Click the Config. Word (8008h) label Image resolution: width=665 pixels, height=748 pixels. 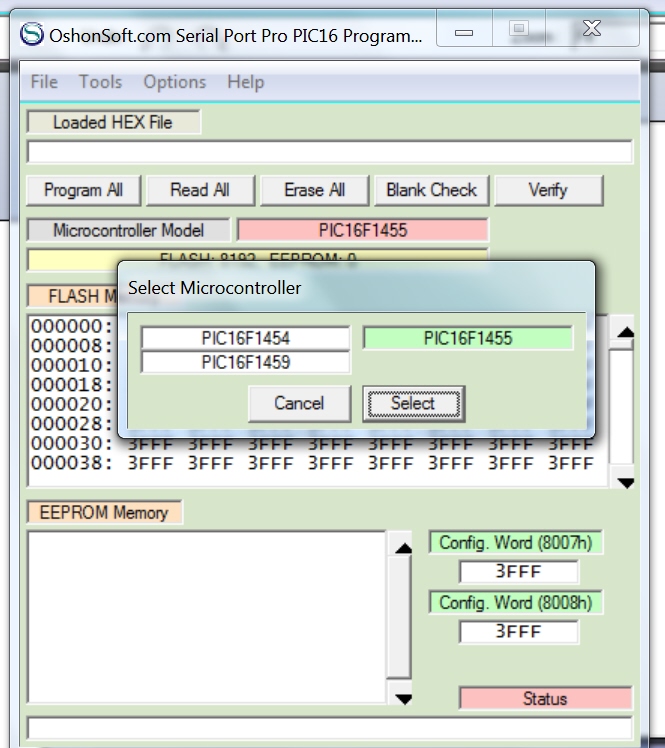tap(516, 603)
